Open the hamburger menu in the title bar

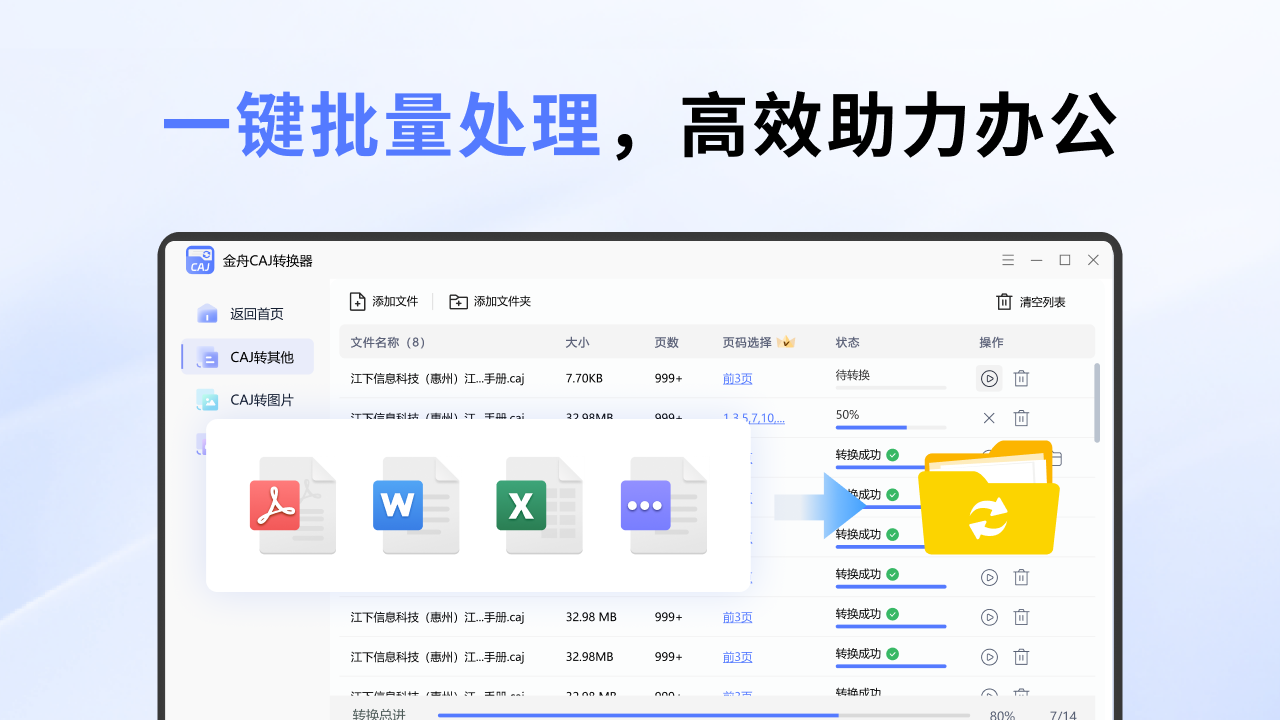point(1008,259)
